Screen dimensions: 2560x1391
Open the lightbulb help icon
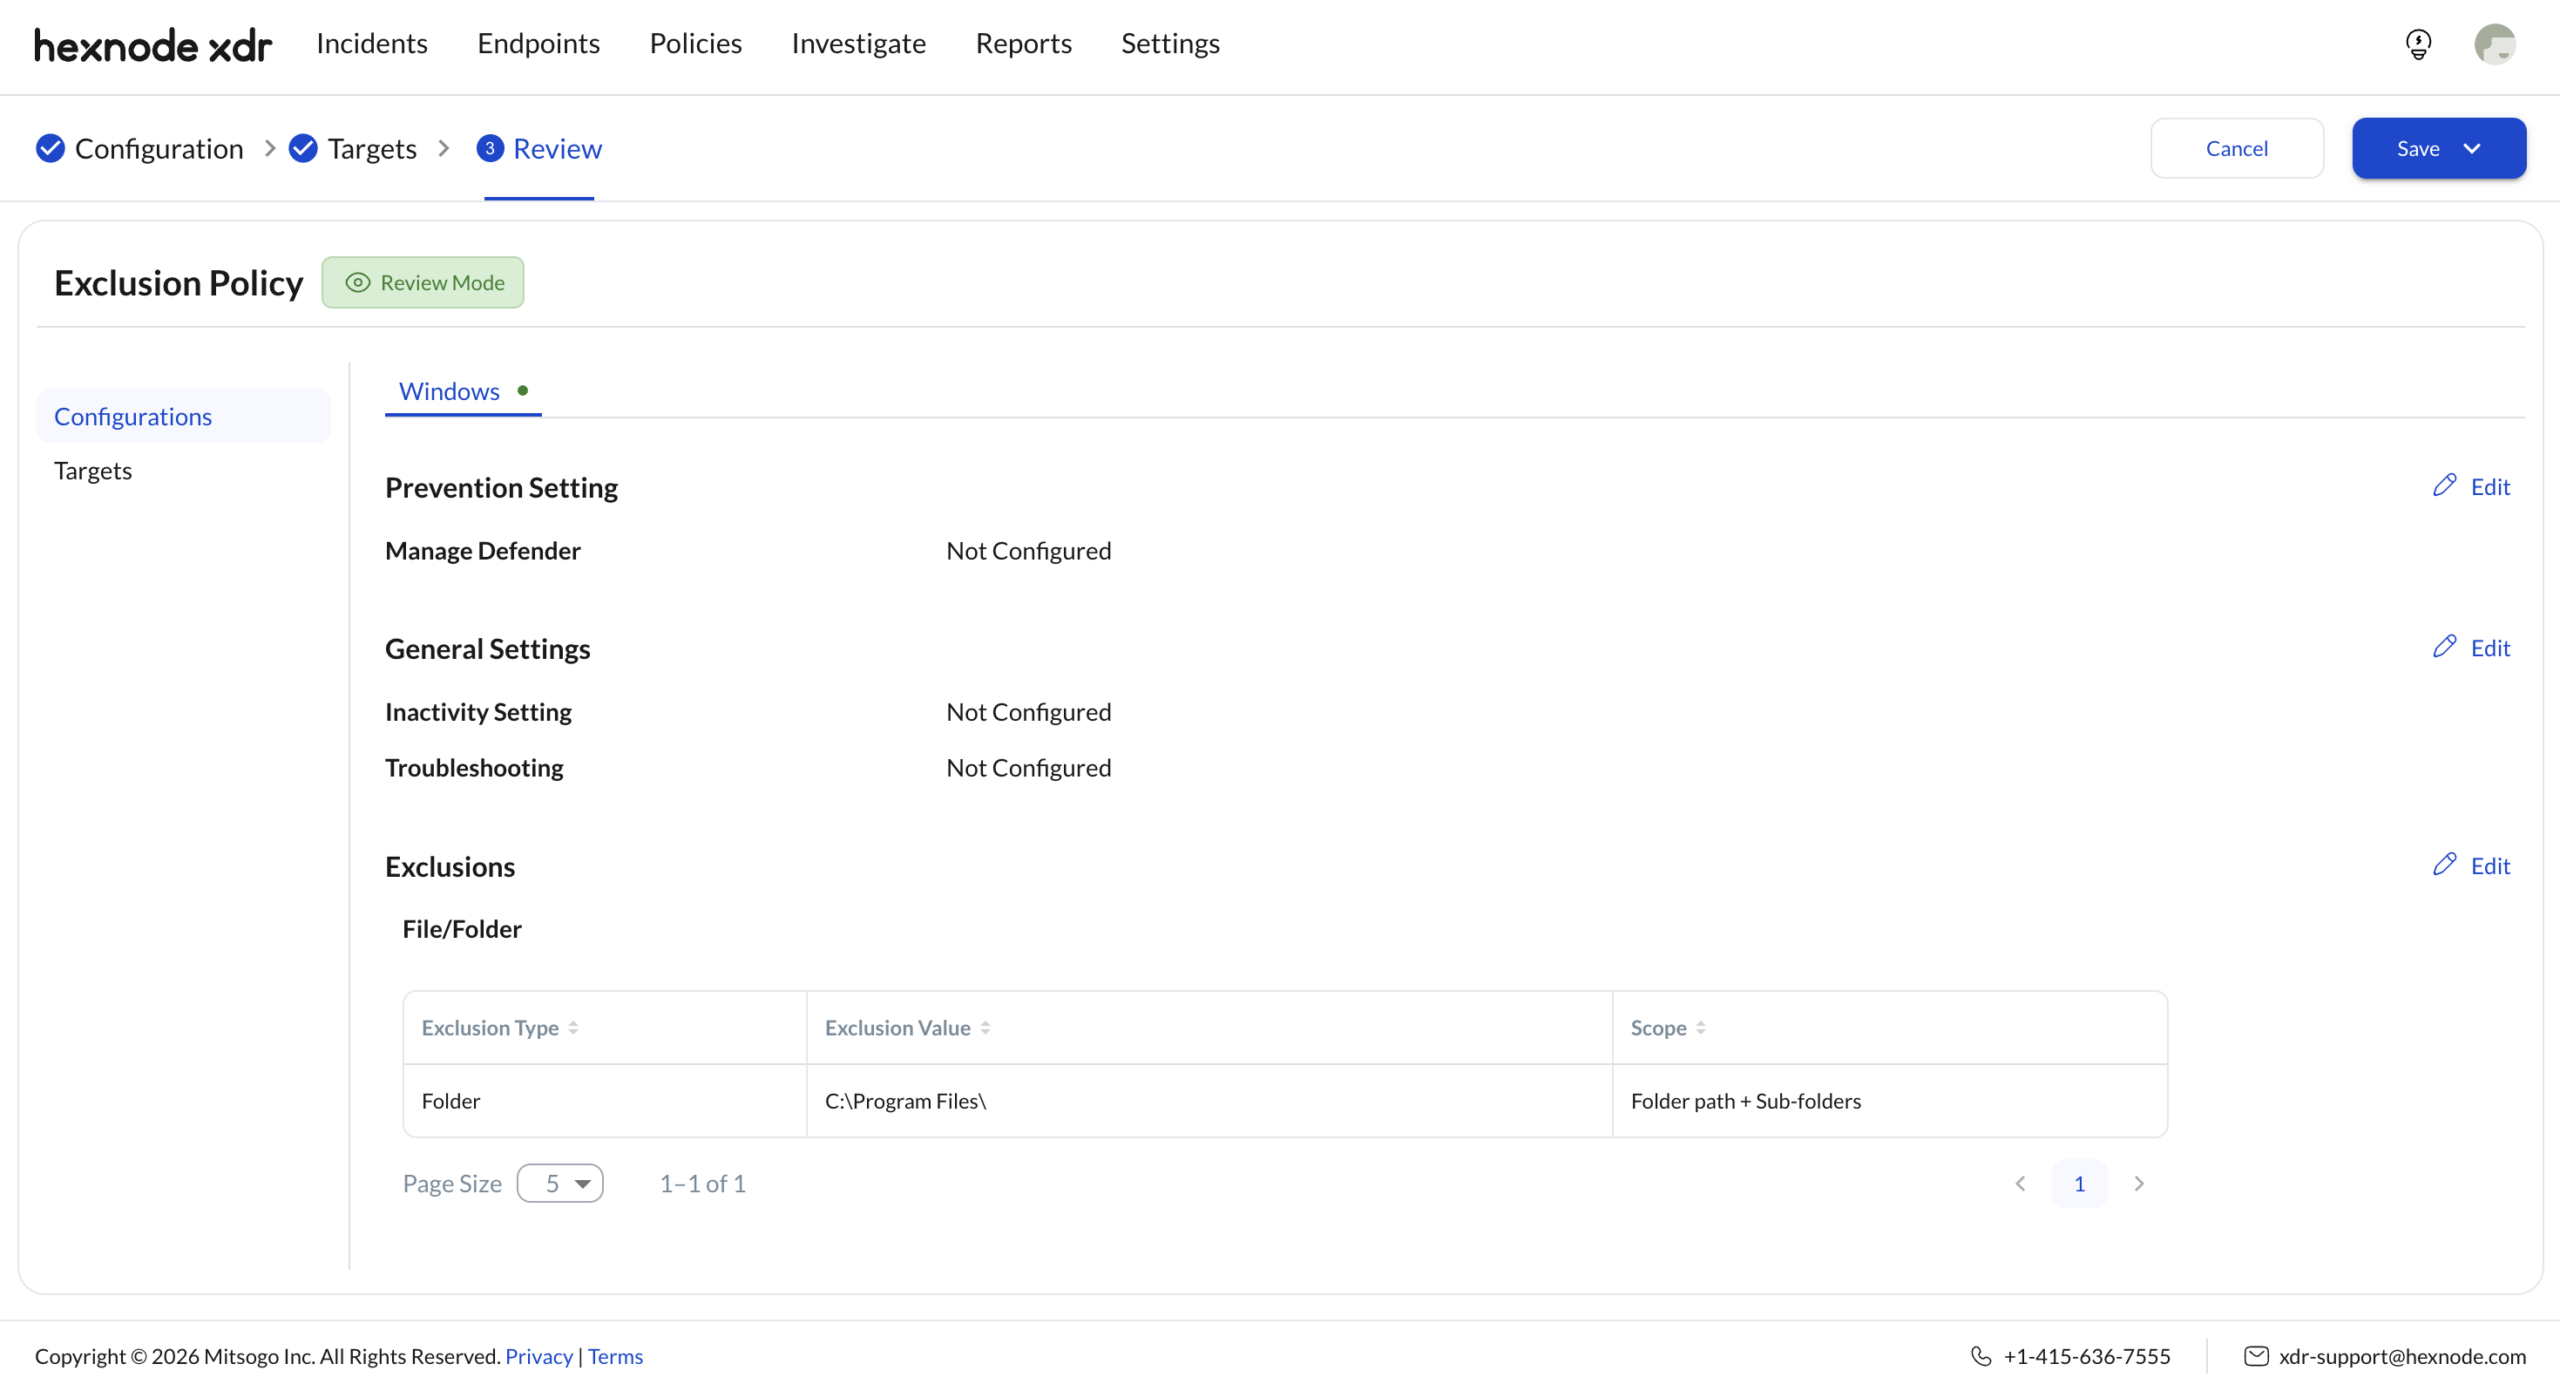pyautogui.click(x=2418, y=44)
